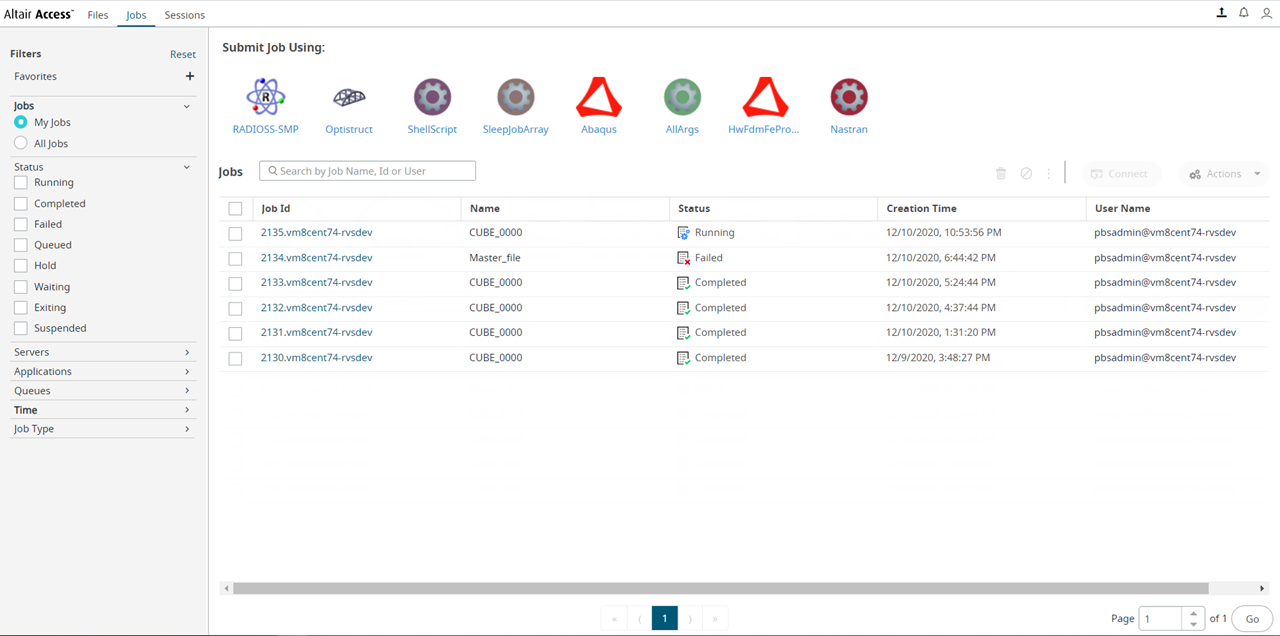Check the Completed status filter
Image resolution: width=1280 pixels, height=636 pixels.
(x=21, y=204)
